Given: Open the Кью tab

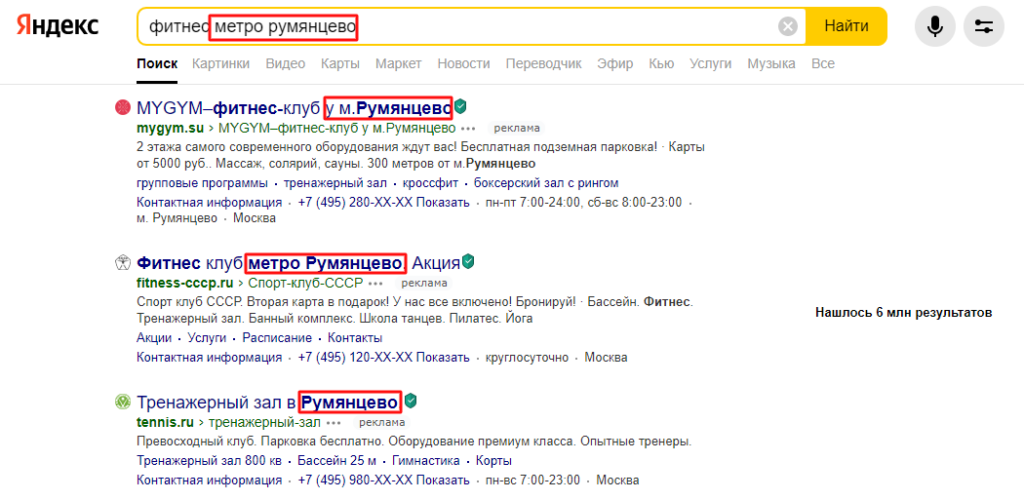Looking at the screenshot, I should coord(661,64).
